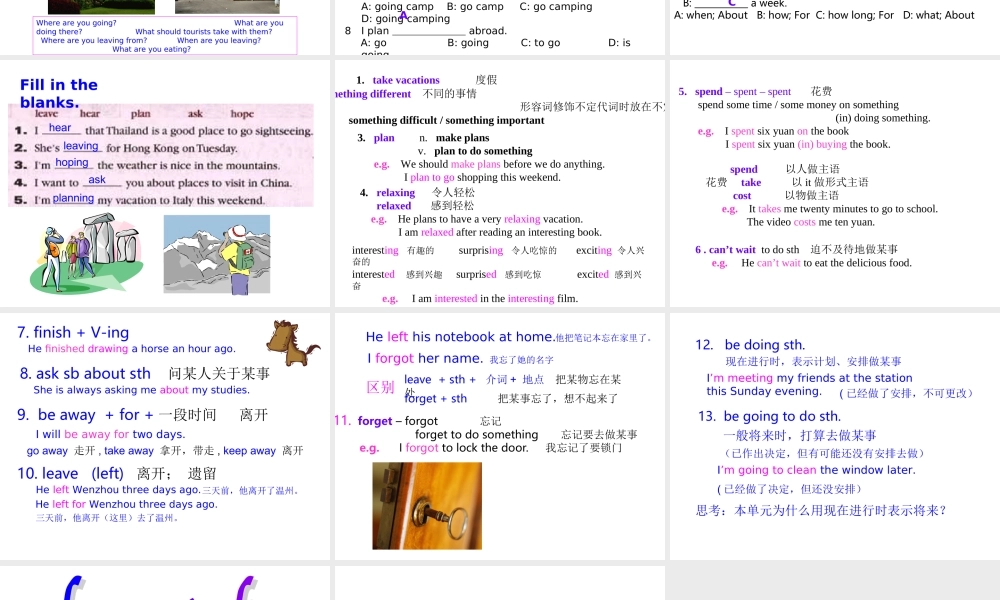Click '13. be going to do sth.' heading
This screenshot has height=600, width=1000.
(769, 416)
